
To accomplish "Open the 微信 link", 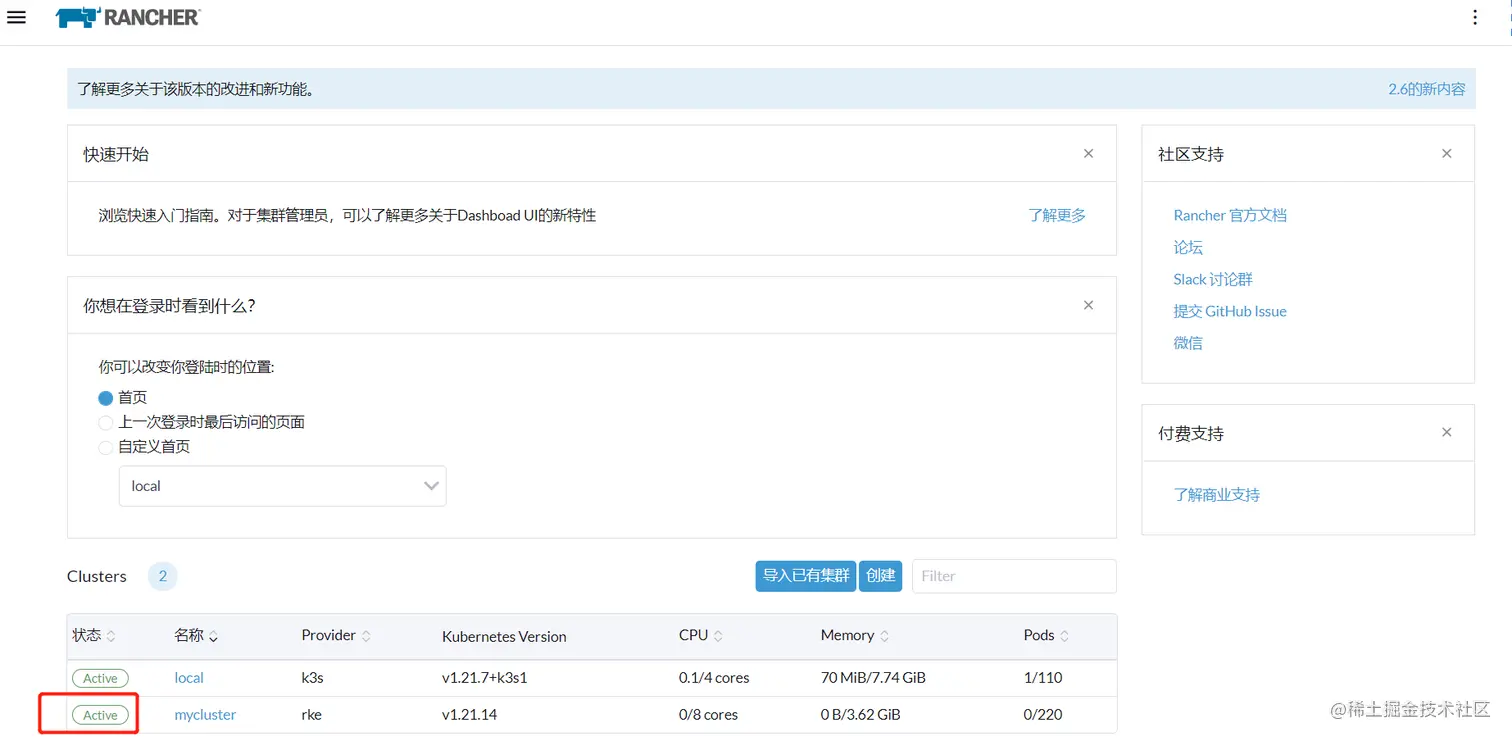I will tap(1188, 343).
